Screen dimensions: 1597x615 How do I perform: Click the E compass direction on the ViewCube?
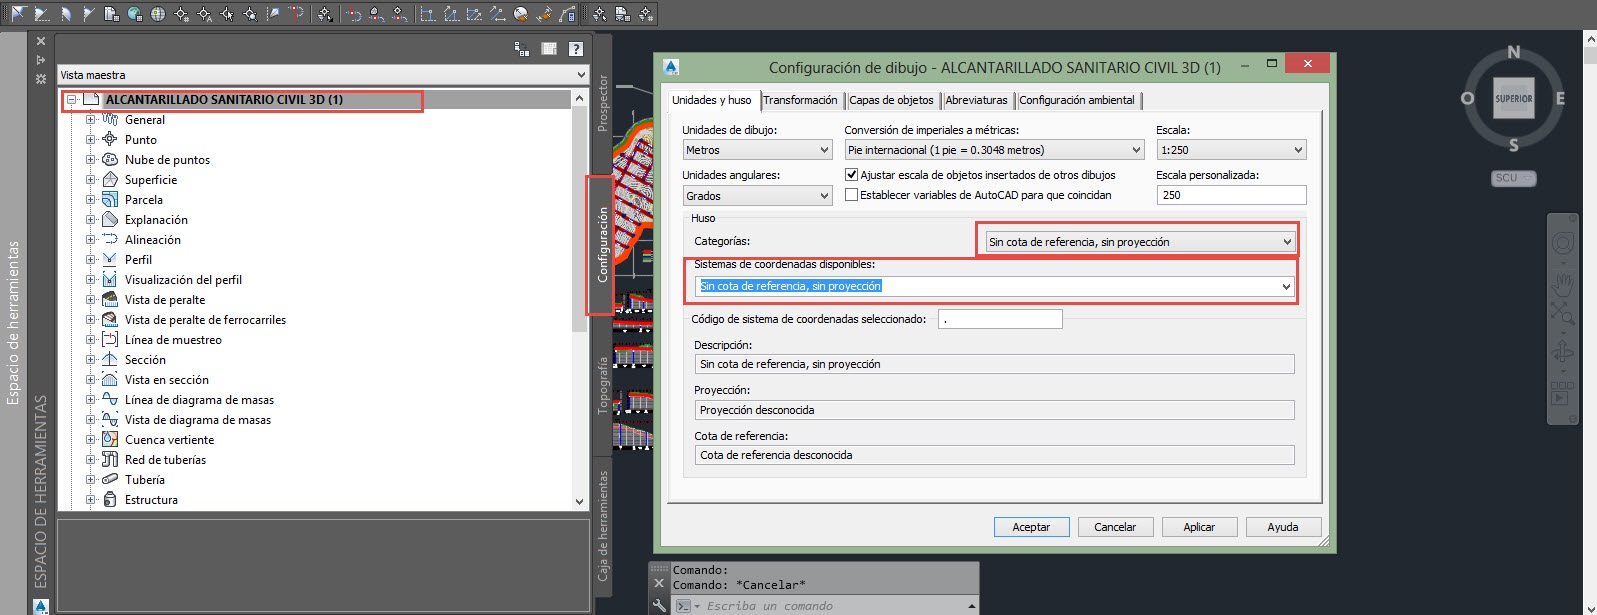[1560, 99]
